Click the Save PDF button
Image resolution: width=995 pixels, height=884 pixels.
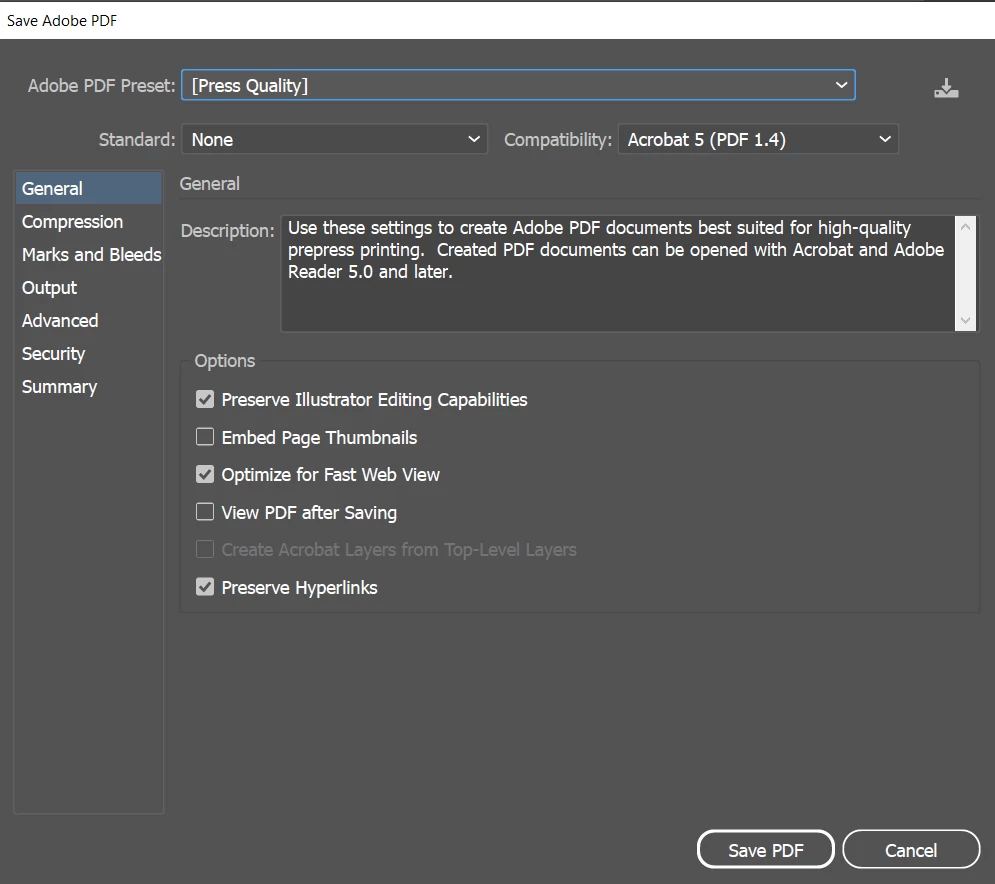click(765, 849)
